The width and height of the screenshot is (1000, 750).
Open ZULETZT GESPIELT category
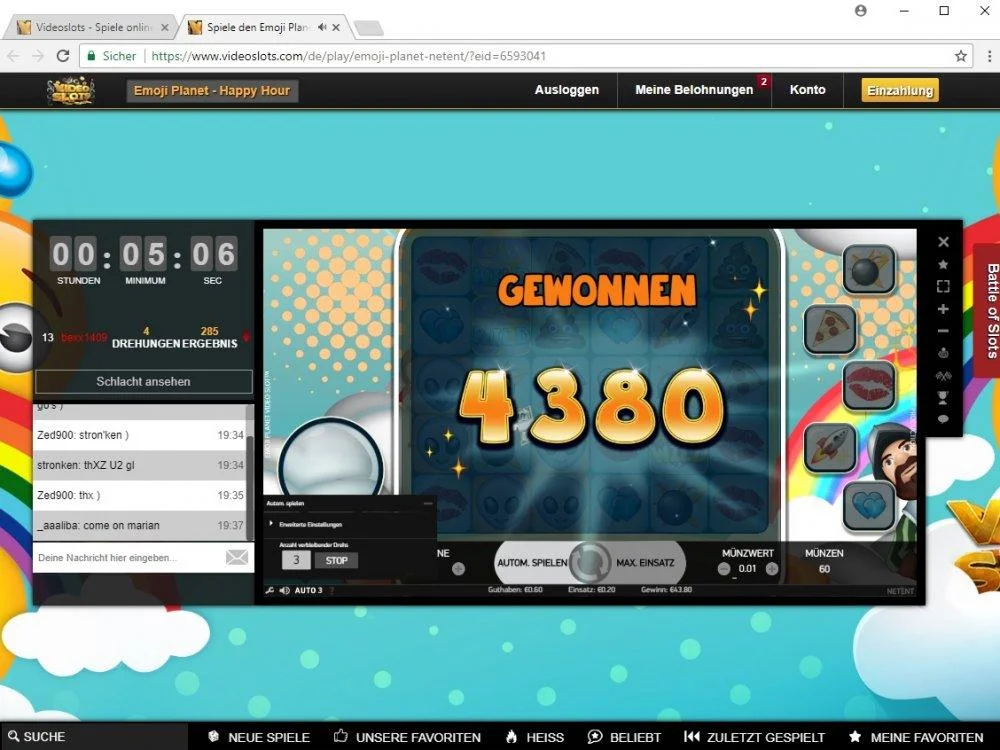click(754, 737)
